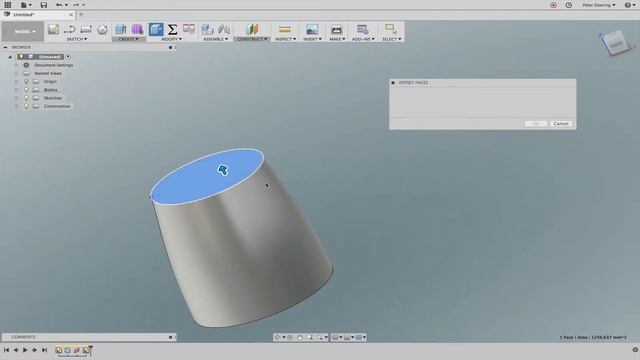Close the Untitled document tab
This screenshot has height=360, width=640.
pyautogui.click(x=71, y=15)
